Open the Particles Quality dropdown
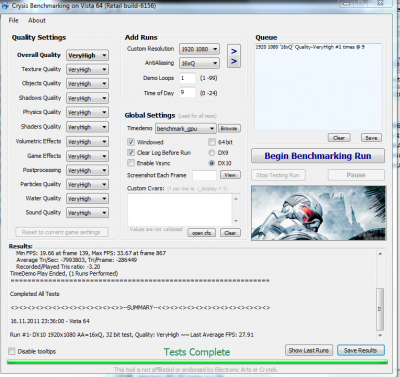400x377 pixels. click(x=87, y=184)
